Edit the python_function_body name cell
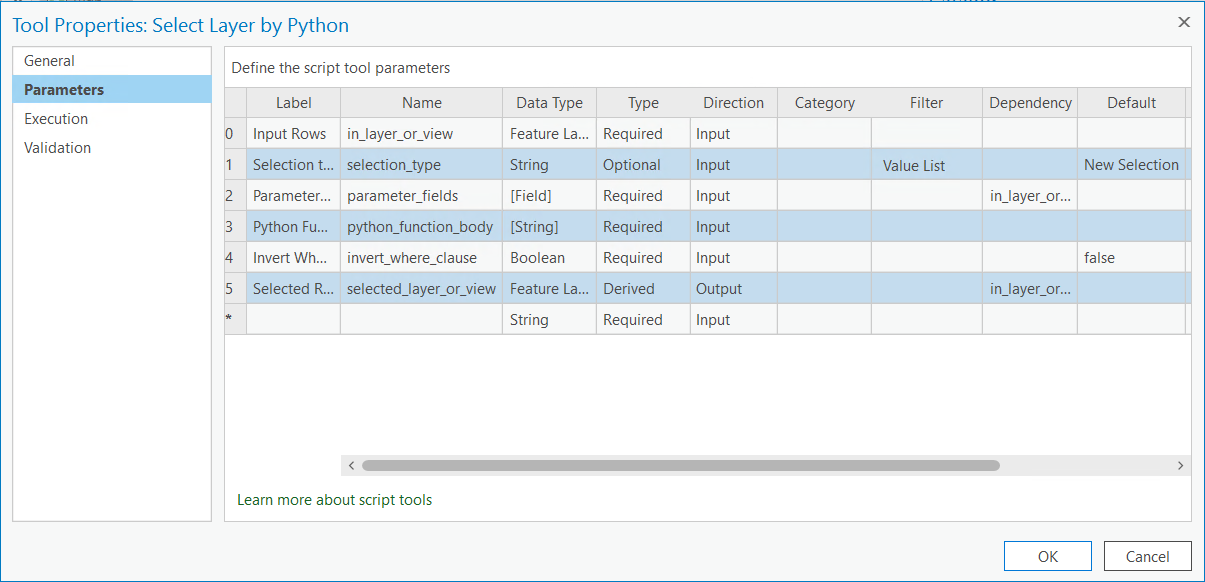This screenshot has height=582, width=1205. [420, 227]
